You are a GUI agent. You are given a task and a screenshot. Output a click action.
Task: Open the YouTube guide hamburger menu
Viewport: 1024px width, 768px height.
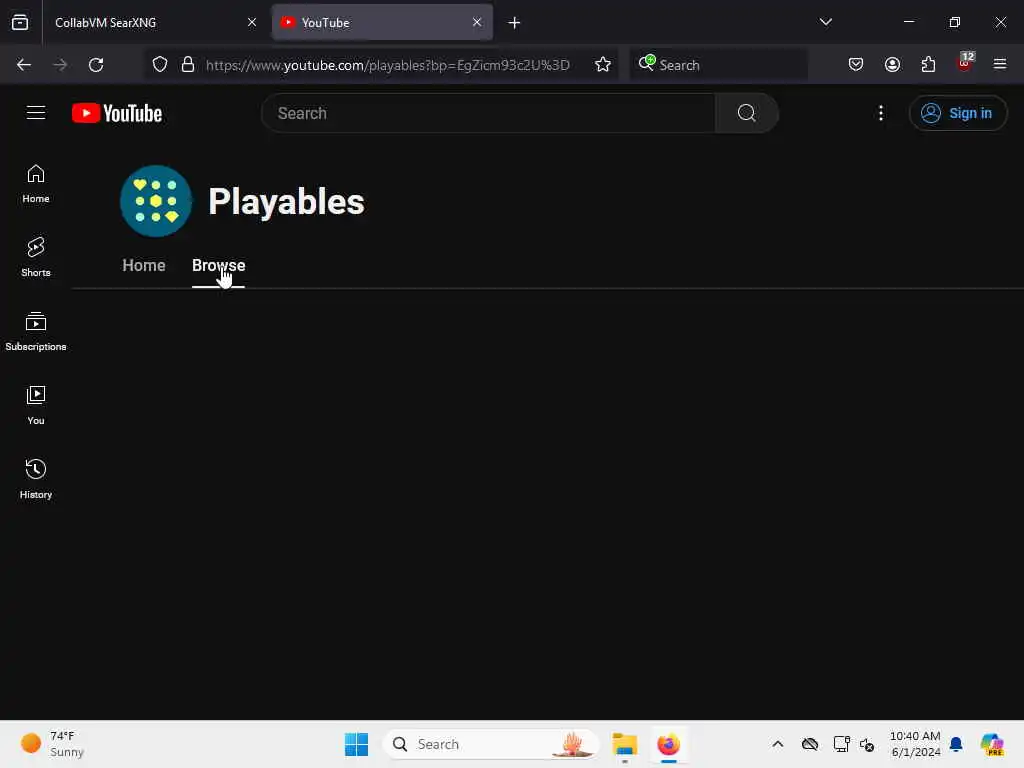tap(36, 113)
